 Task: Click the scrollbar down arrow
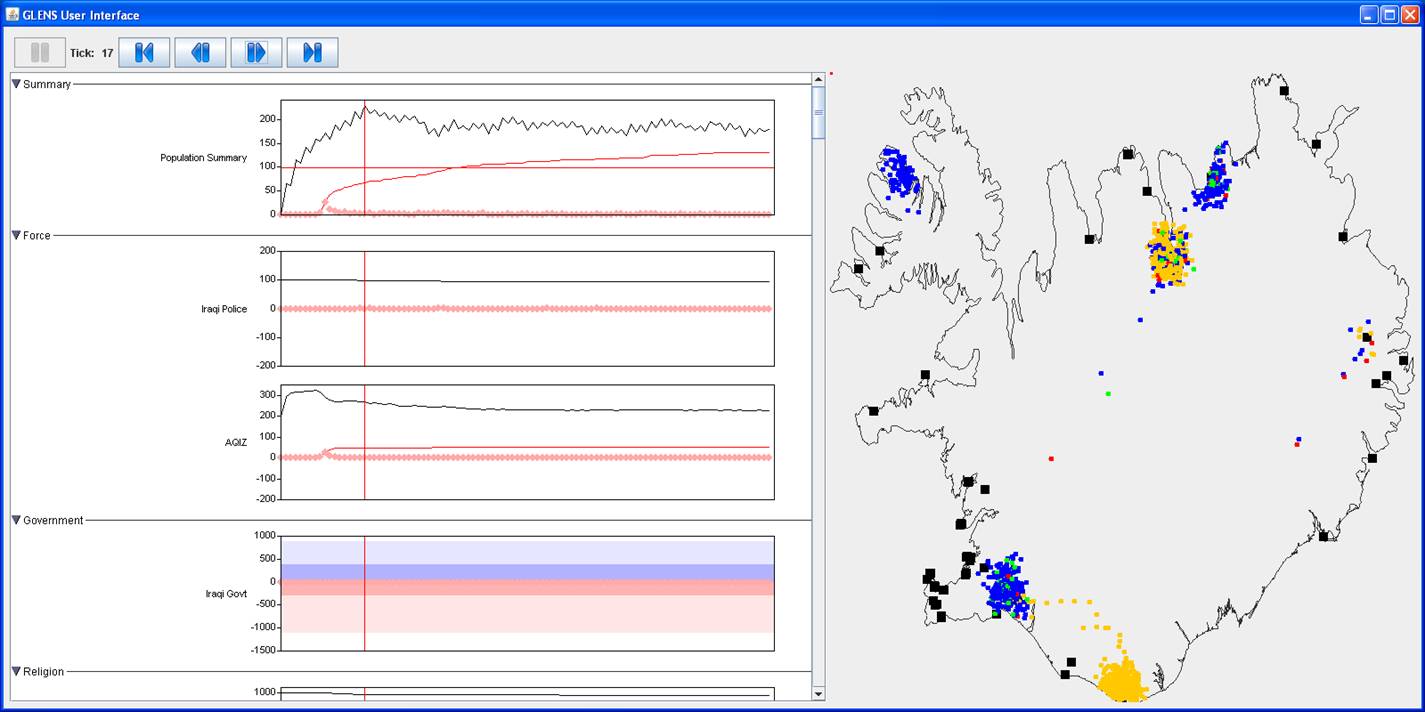pyautogui.click(x=818, y=694)
